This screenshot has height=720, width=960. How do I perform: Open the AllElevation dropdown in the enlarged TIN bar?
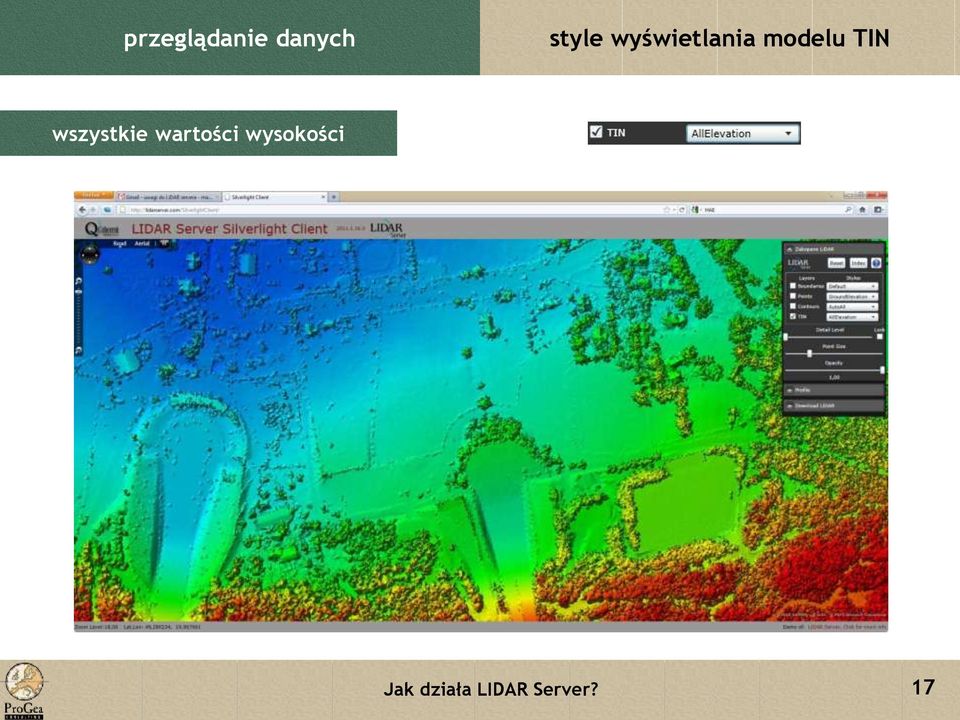[742, 133]
